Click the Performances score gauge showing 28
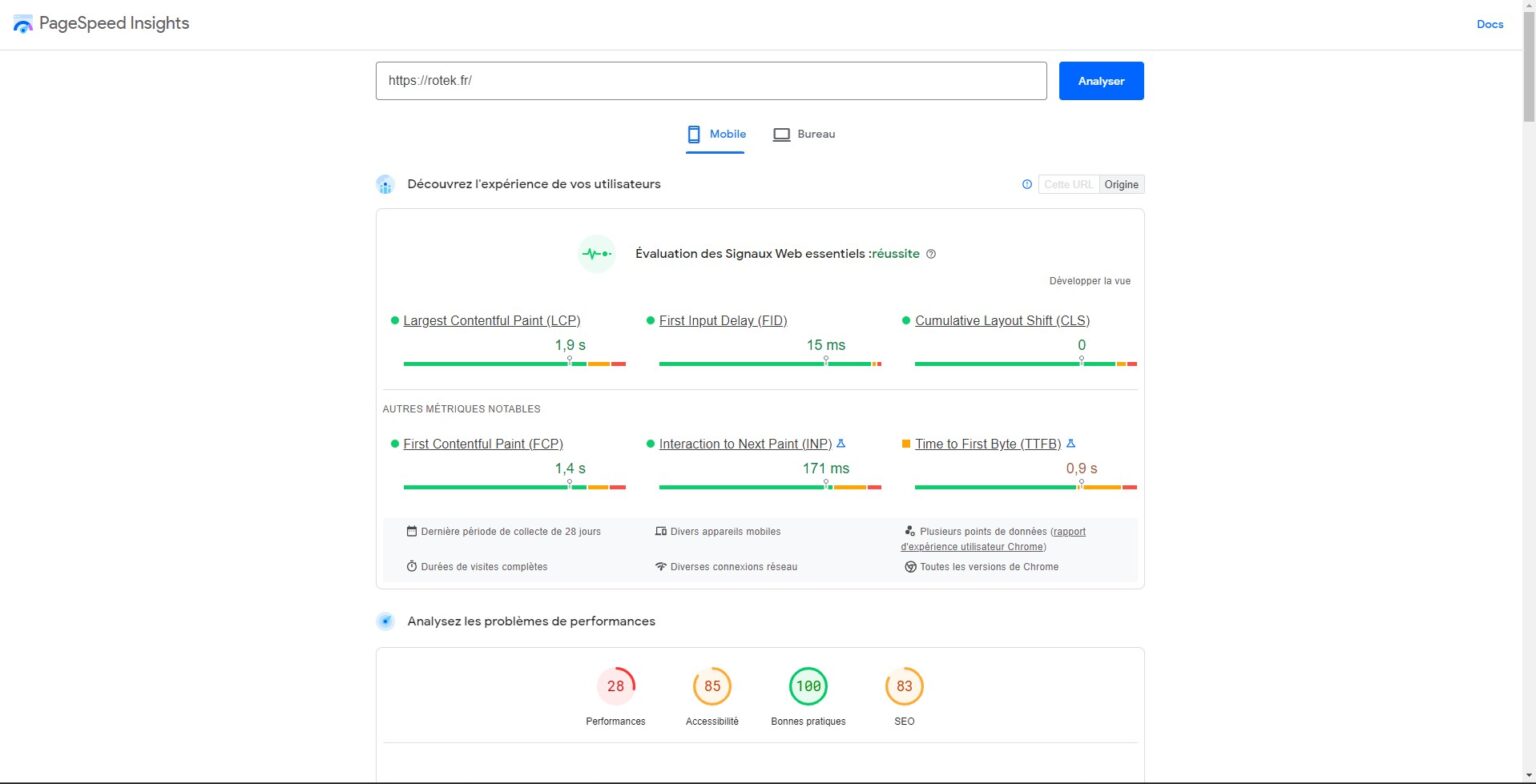Viewport: 1536px width, 784px height. (x=616, y=687)
